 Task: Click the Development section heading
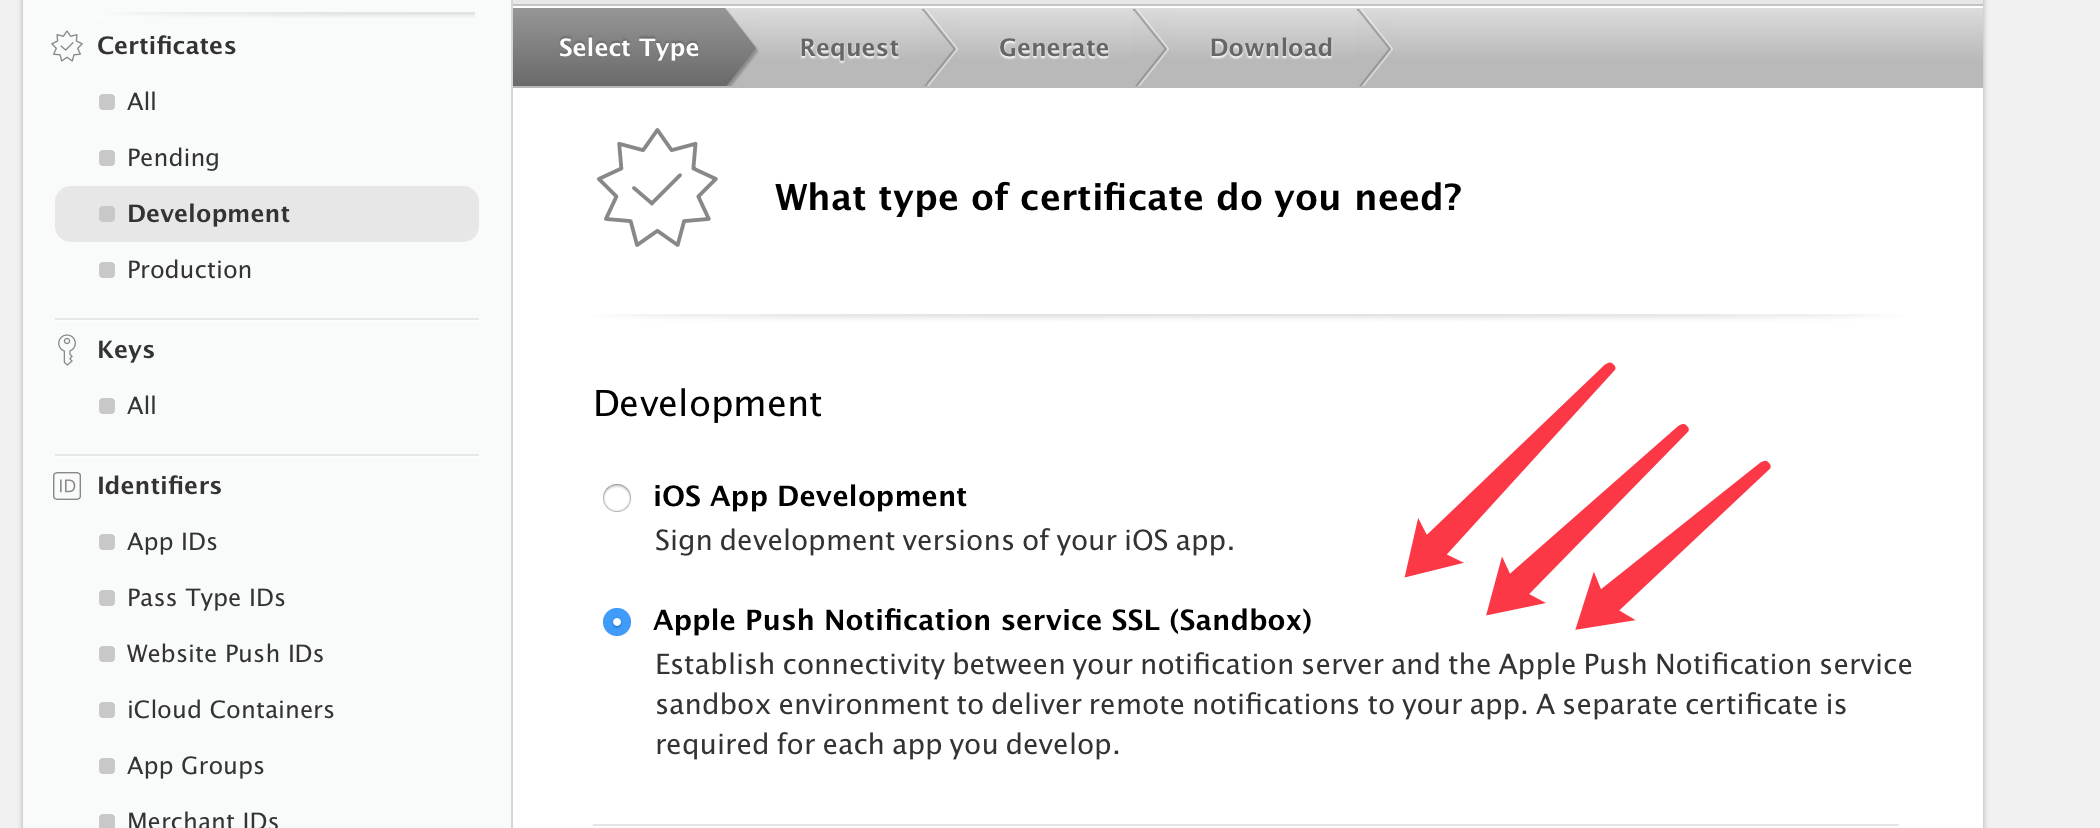click(707, 404)
